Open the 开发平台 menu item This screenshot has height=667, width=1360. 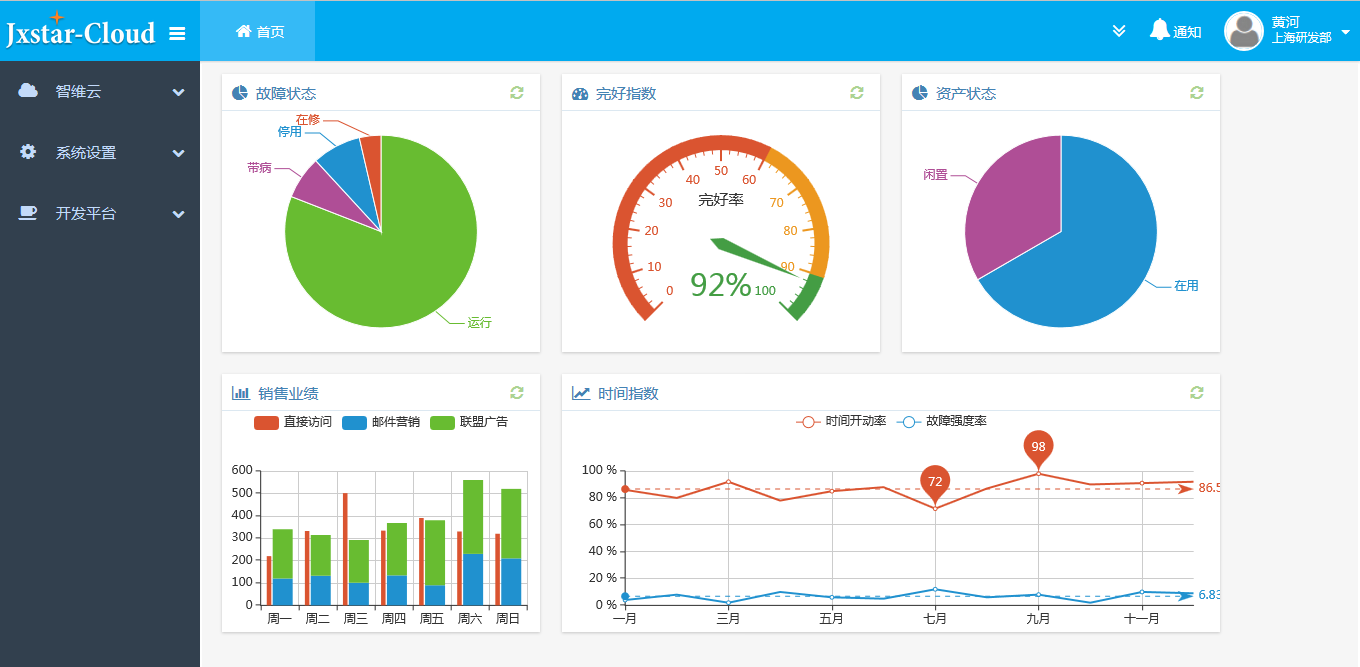tap(100, 214)
